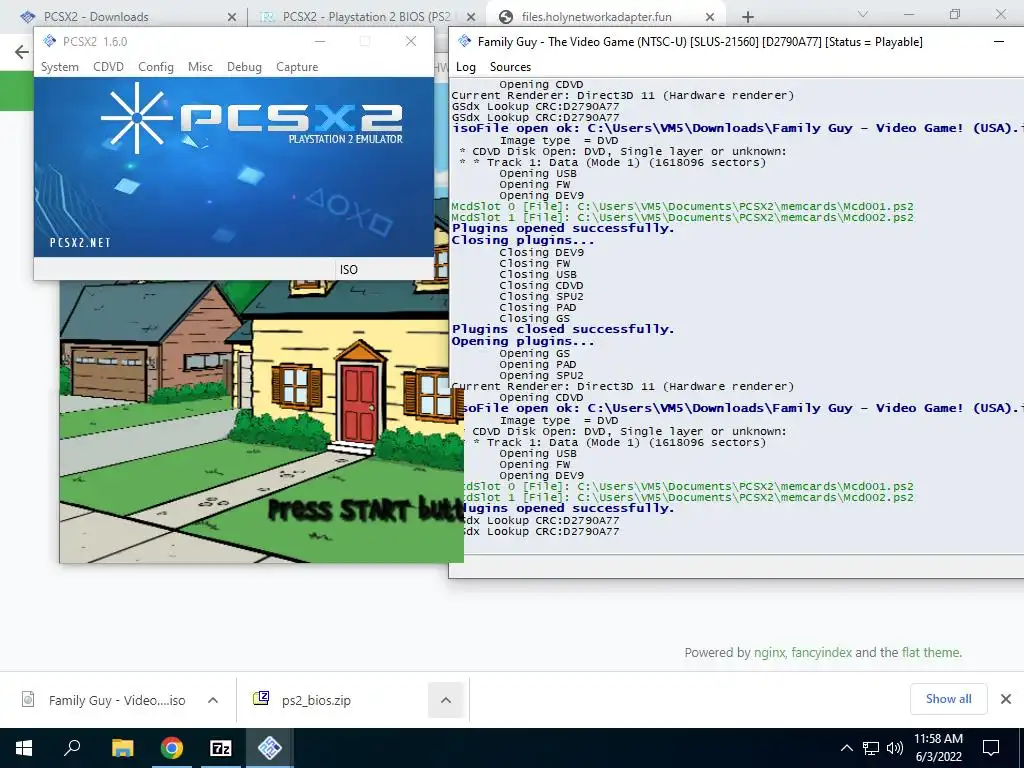The image size is (1024, 768).
Task: Open the Config menu in PCSX2
Action: (x=156, y=67)
